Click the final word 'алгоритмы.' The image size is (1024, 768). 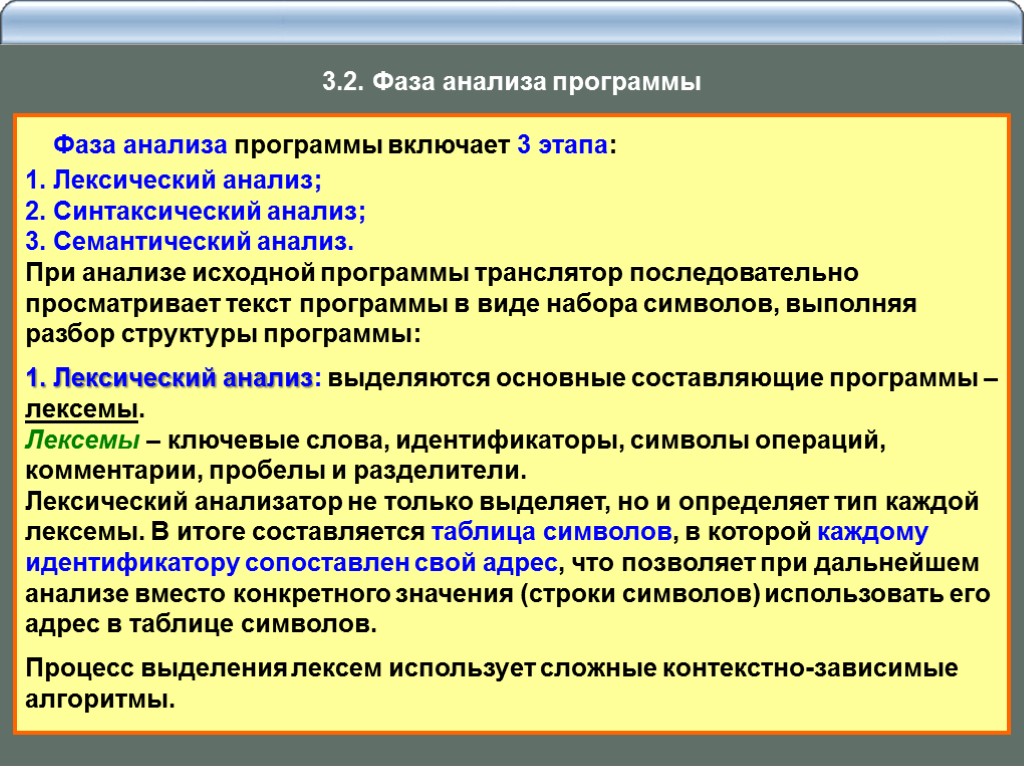coord(101,699)
